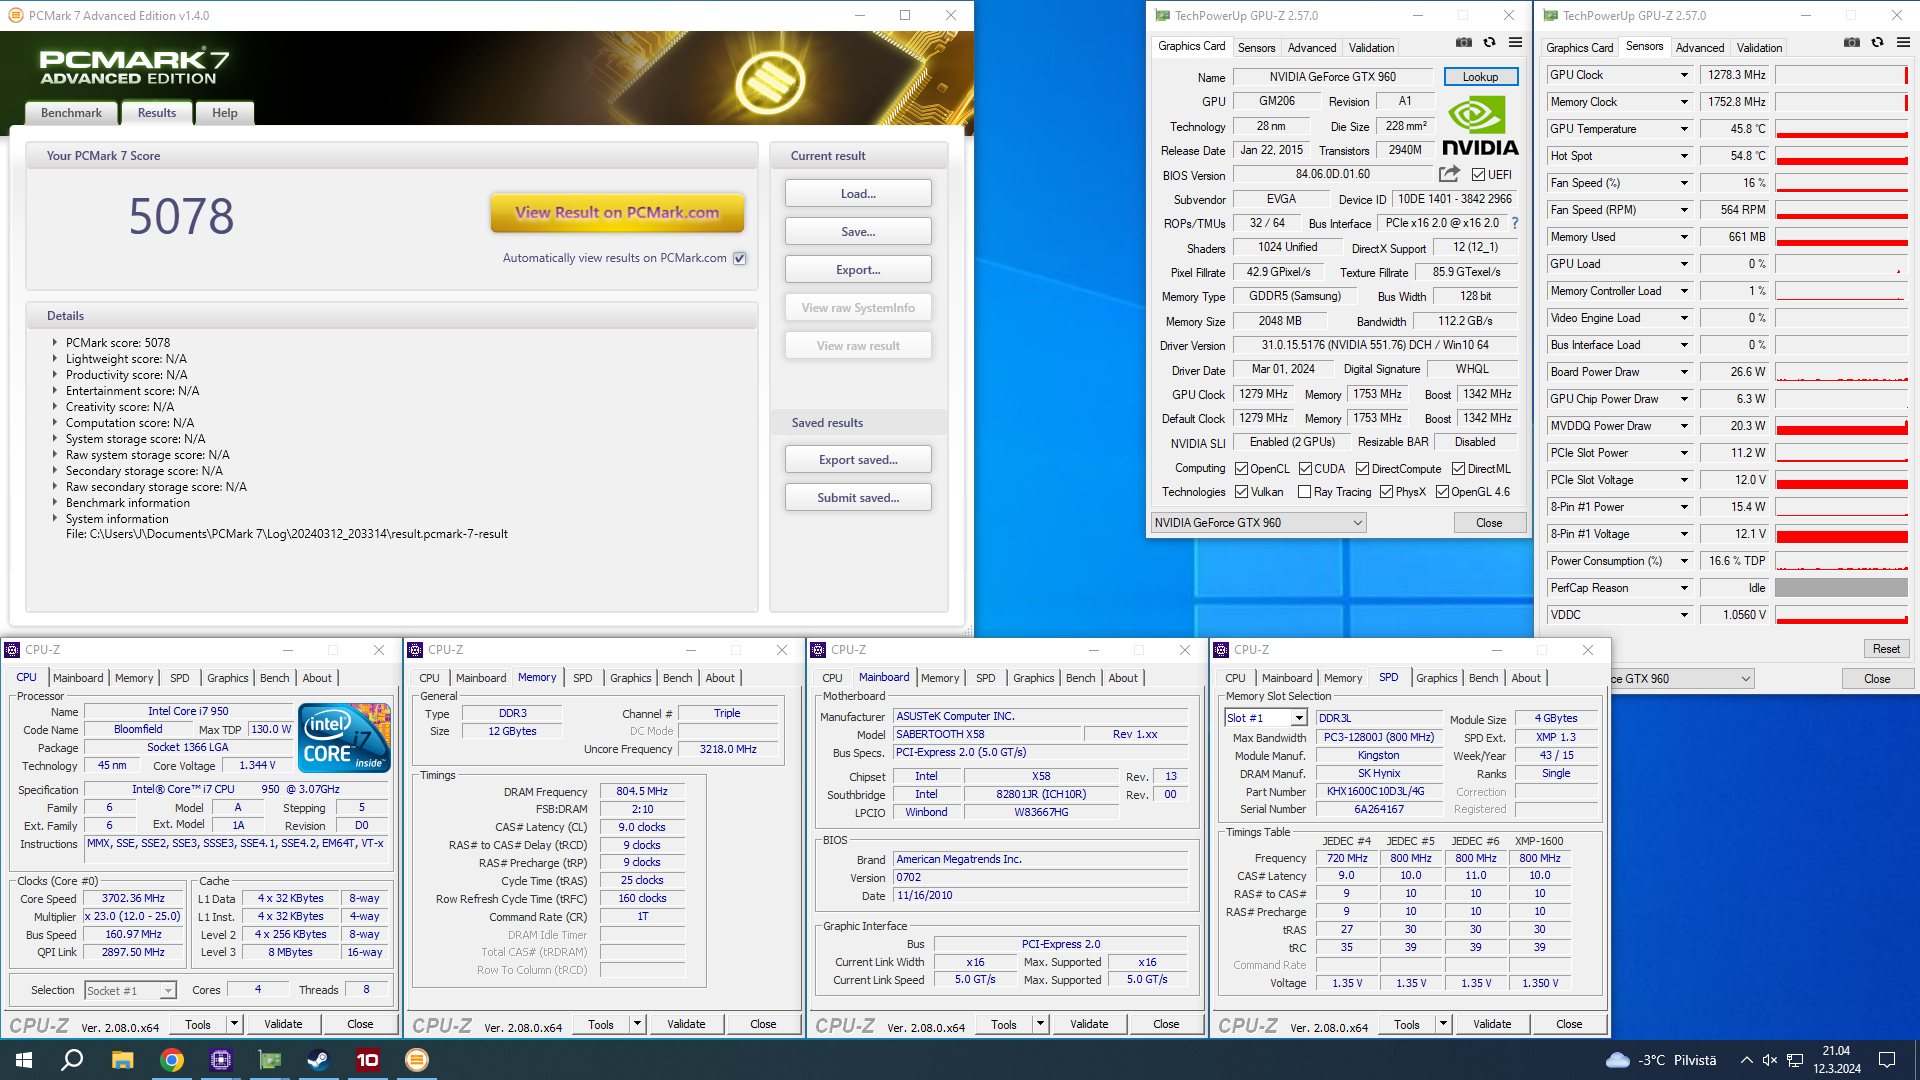Open taskbar Search
Image resolution: width=1920 pixels, height=1080 pixels.
72,1060
